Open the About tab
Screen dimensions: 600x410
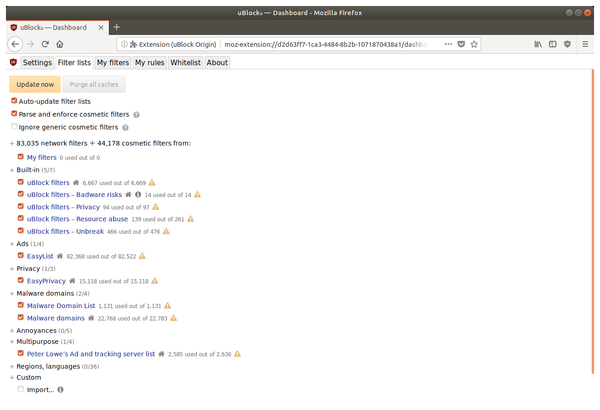pos(217,62)
